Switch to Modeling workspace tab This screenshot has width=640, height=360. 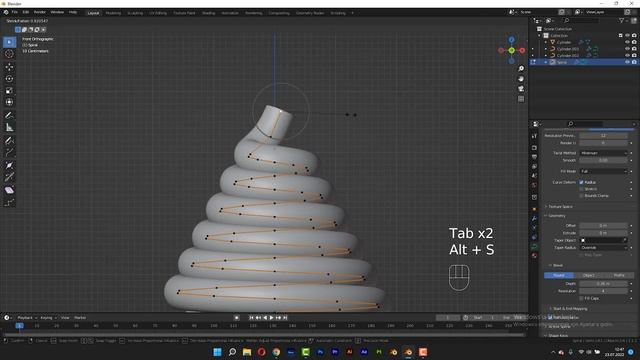(x=113, y=13)
